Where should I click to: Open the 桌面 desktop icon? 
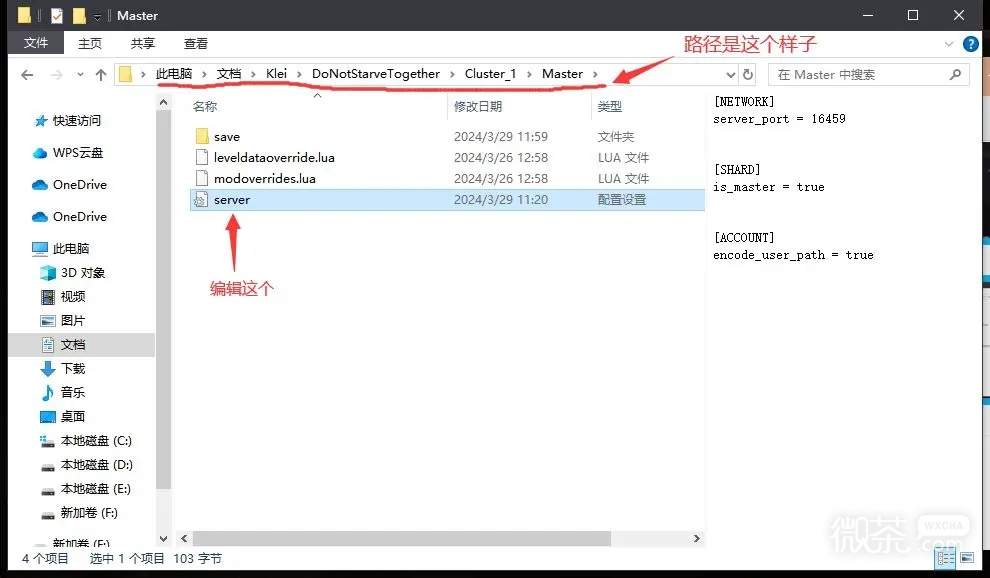[x=47, y=417]
